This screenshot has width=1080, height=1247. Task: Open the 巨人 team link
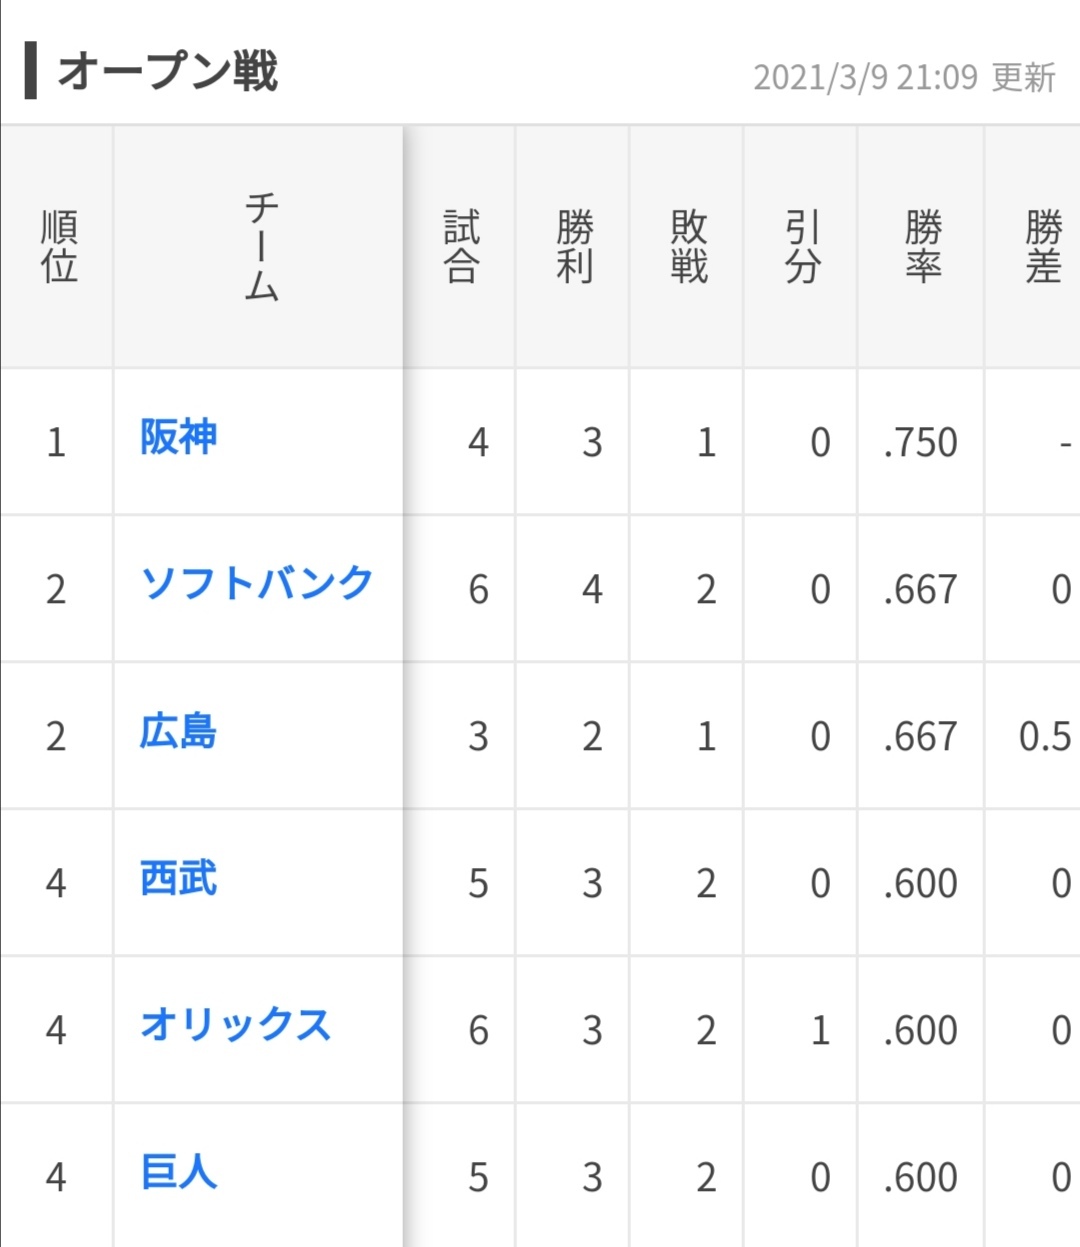coord(178,1172)
